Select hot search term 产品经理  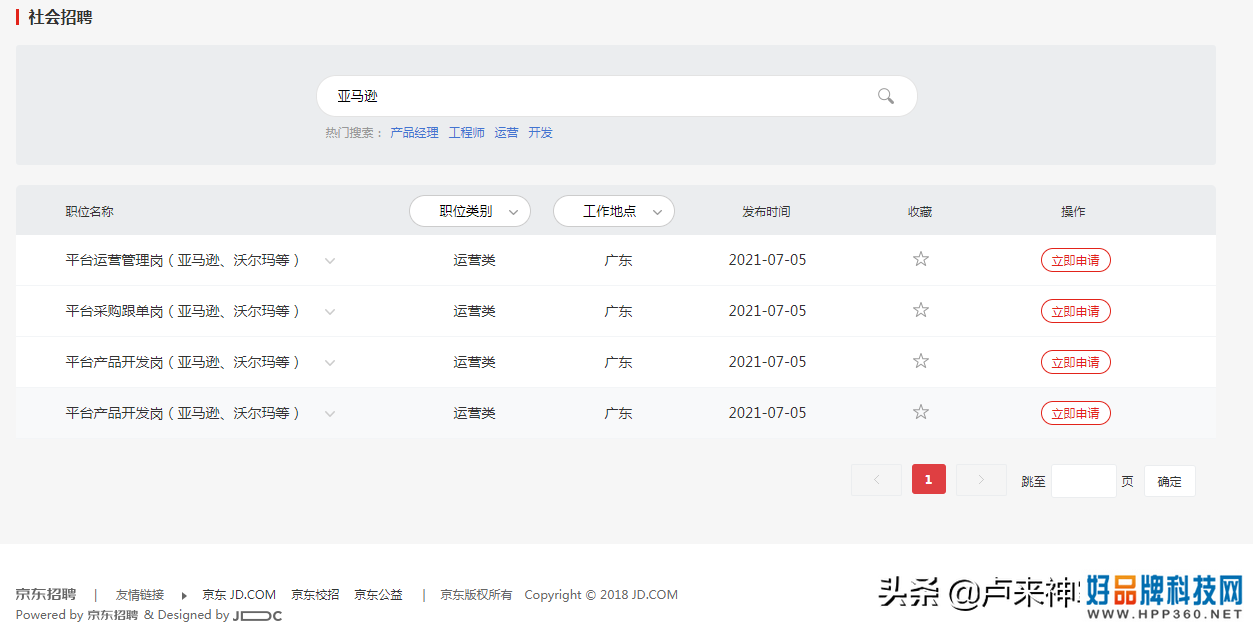pyautogui.click(x=414, y=133)
